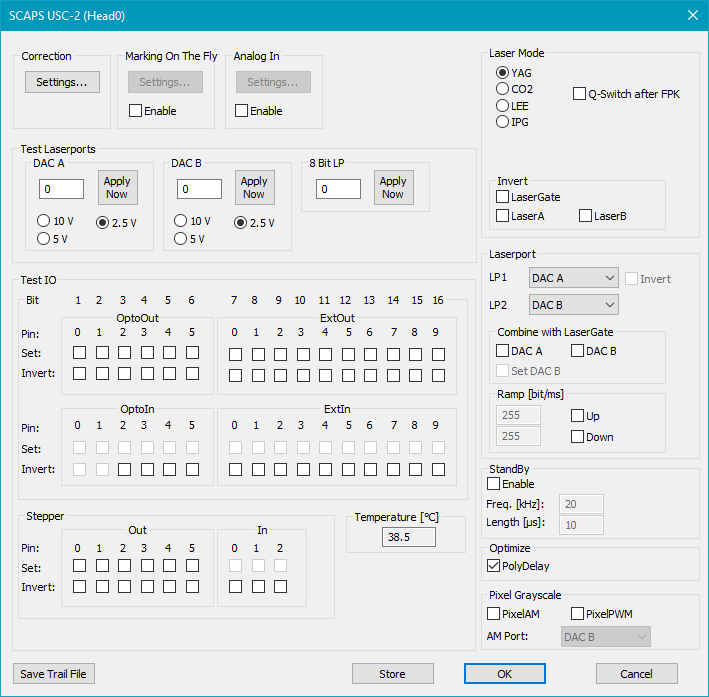Check PixelPWM grayscale option
The height and width of the screenshot is (697, 709).
578,614
